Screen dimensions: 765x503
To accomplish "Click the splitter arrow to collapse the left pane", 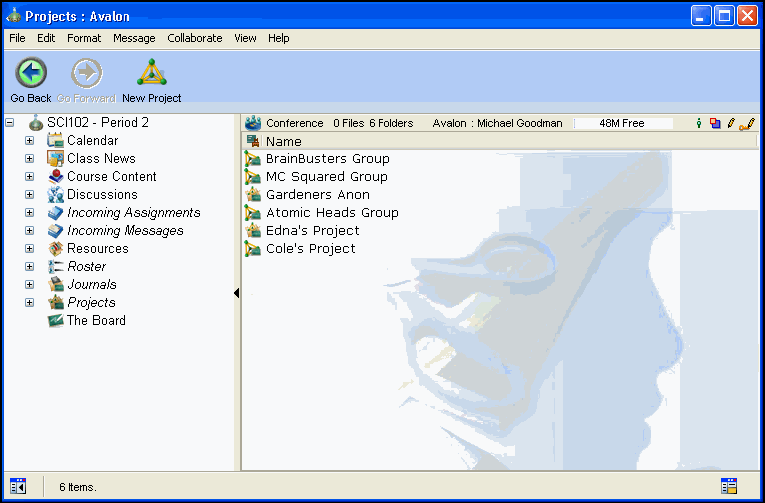I will pos(237,293).
